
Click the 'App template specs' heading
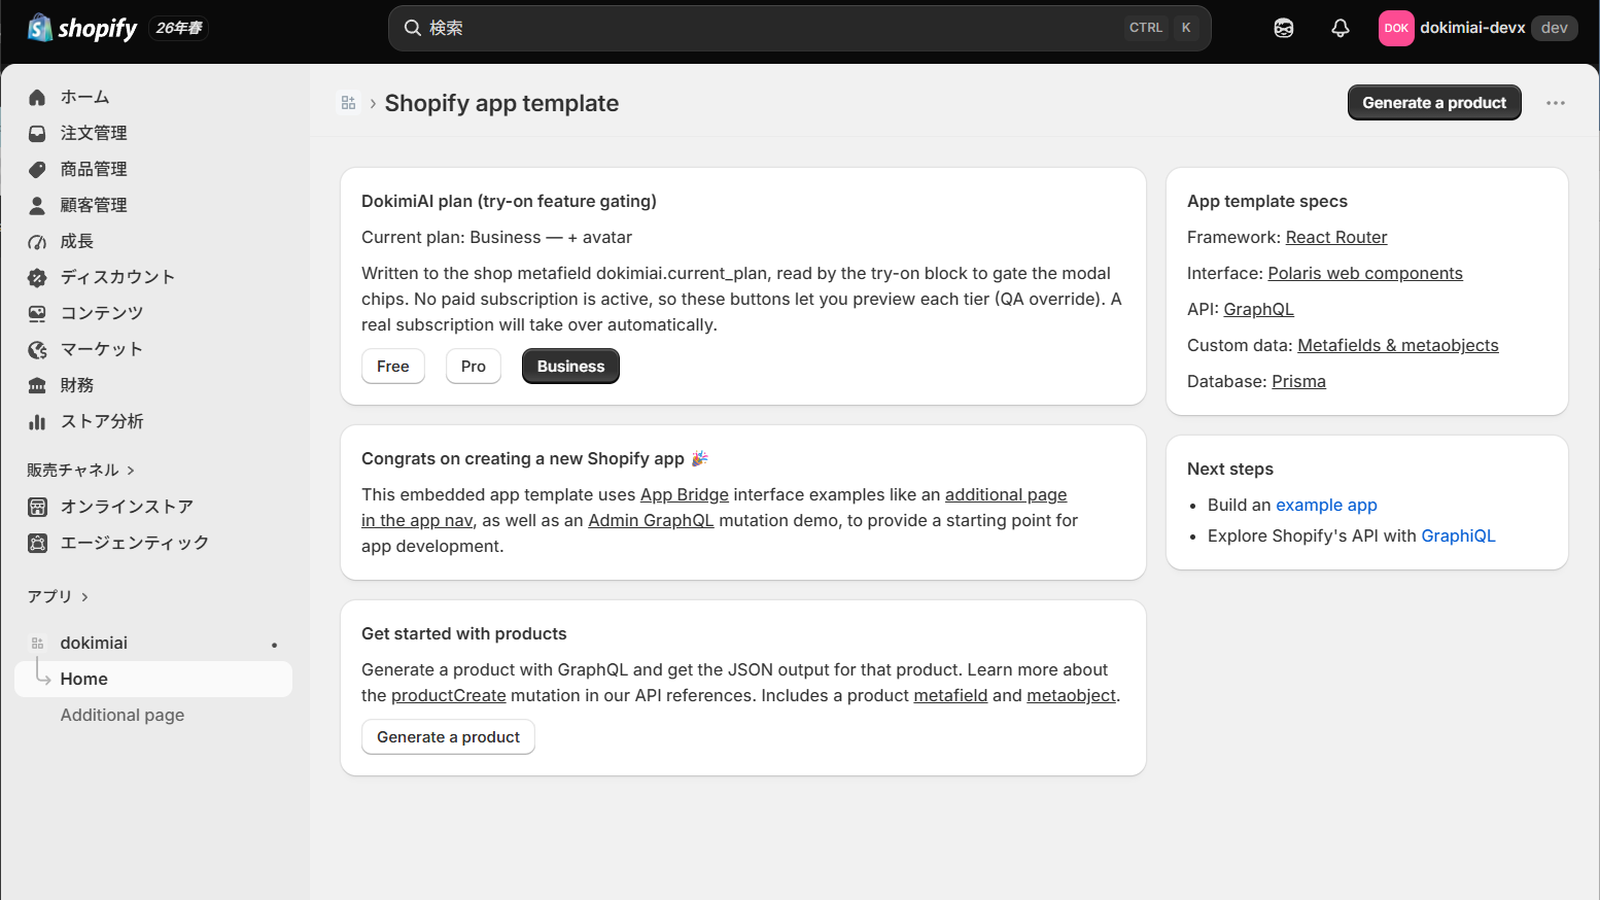pyautogui.click(x=1267, y=201)
